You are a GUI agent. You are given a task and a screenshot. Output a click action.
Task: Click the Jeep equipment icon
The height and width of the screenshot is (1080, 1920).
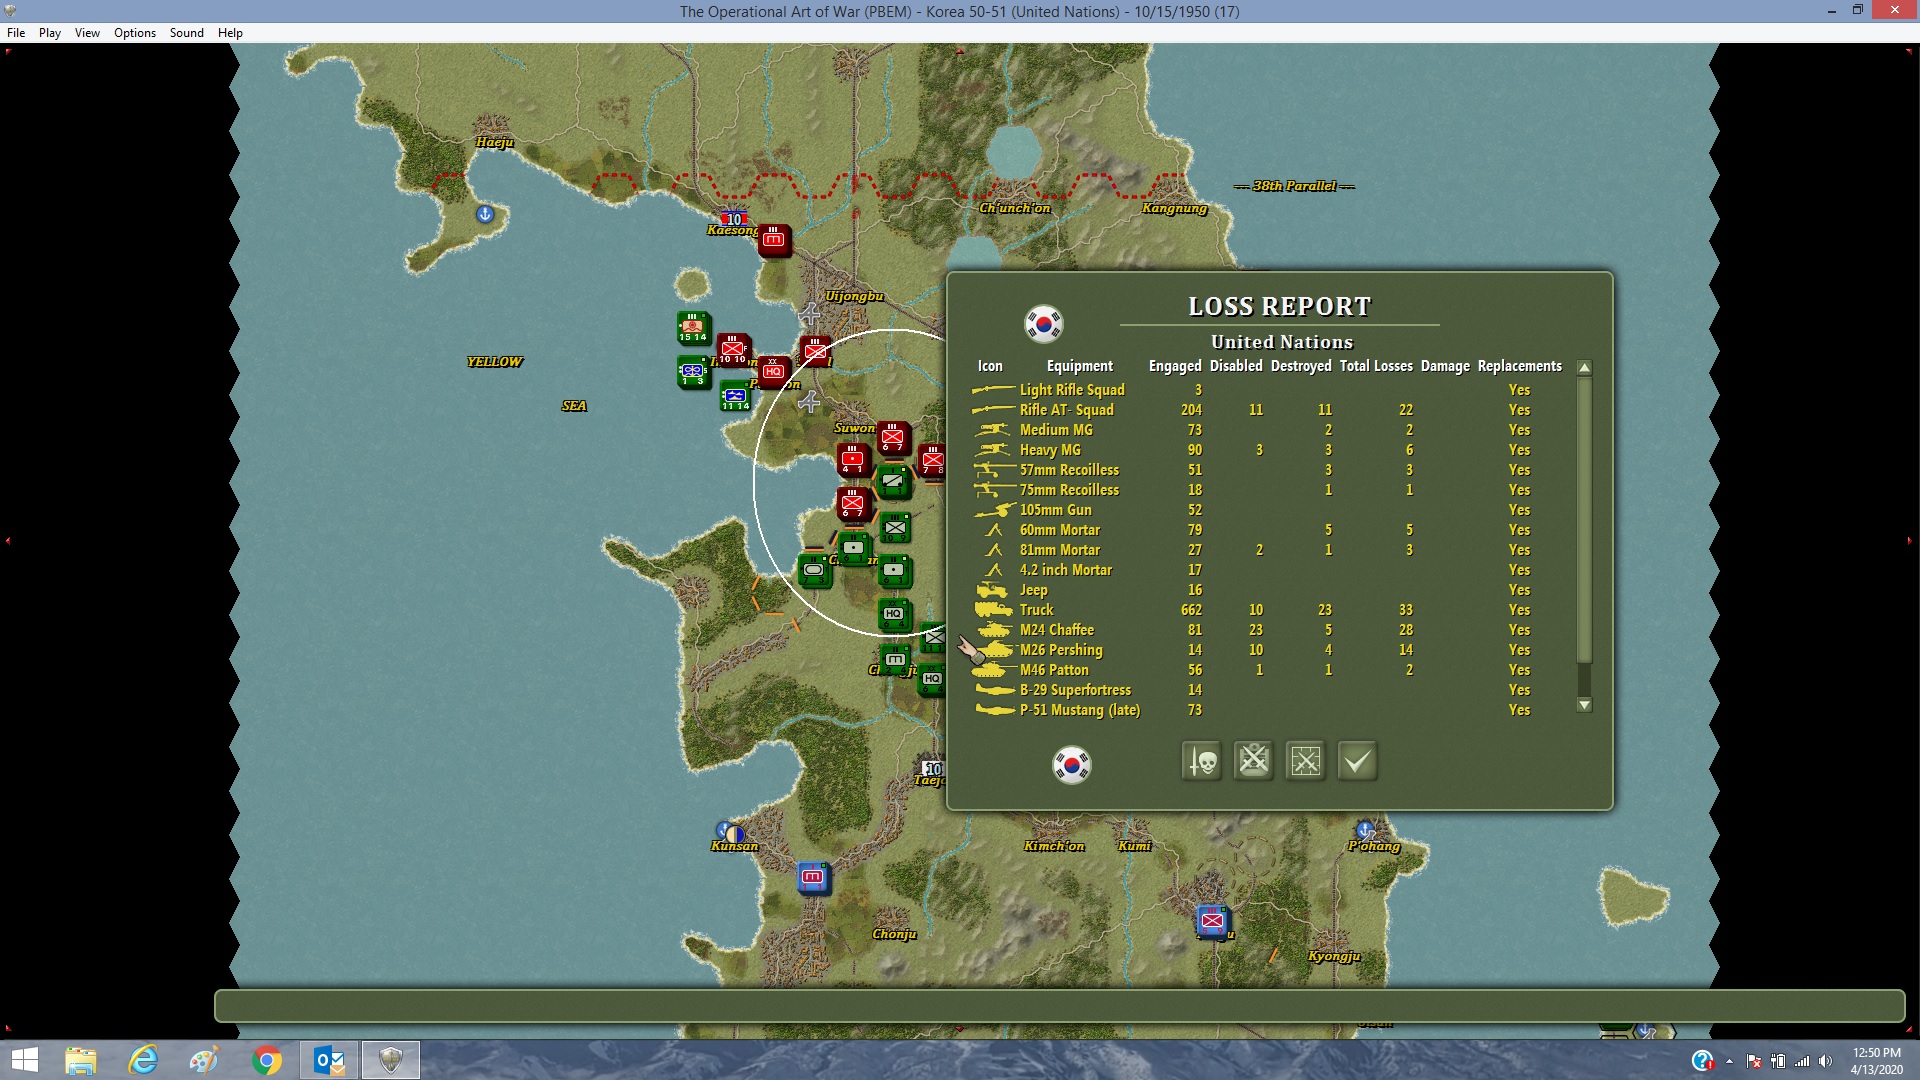pos(992,590)
